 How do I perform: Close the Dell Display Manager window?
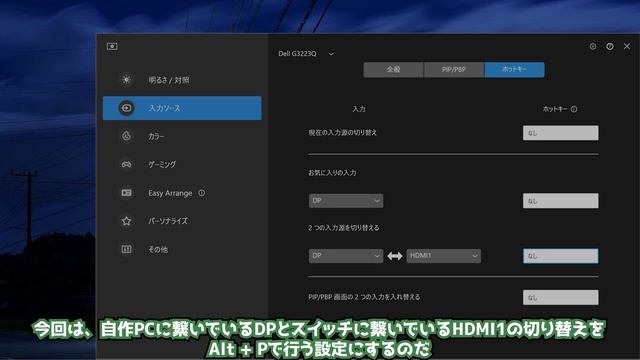pos(627,47)
